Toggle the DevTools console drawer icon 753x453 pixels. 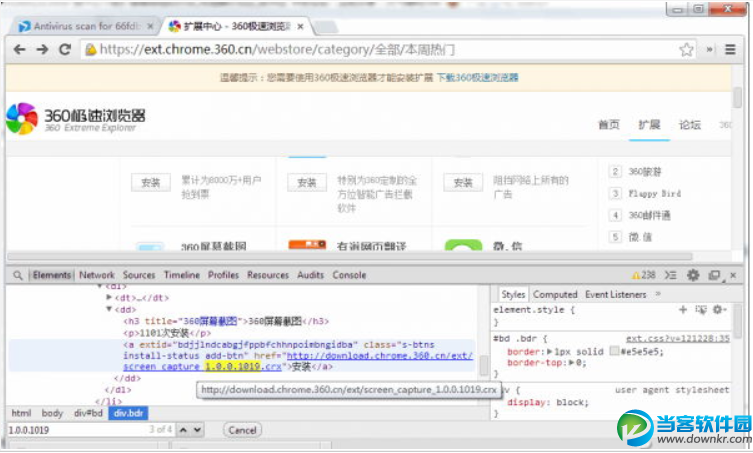[x=670, y=275]
